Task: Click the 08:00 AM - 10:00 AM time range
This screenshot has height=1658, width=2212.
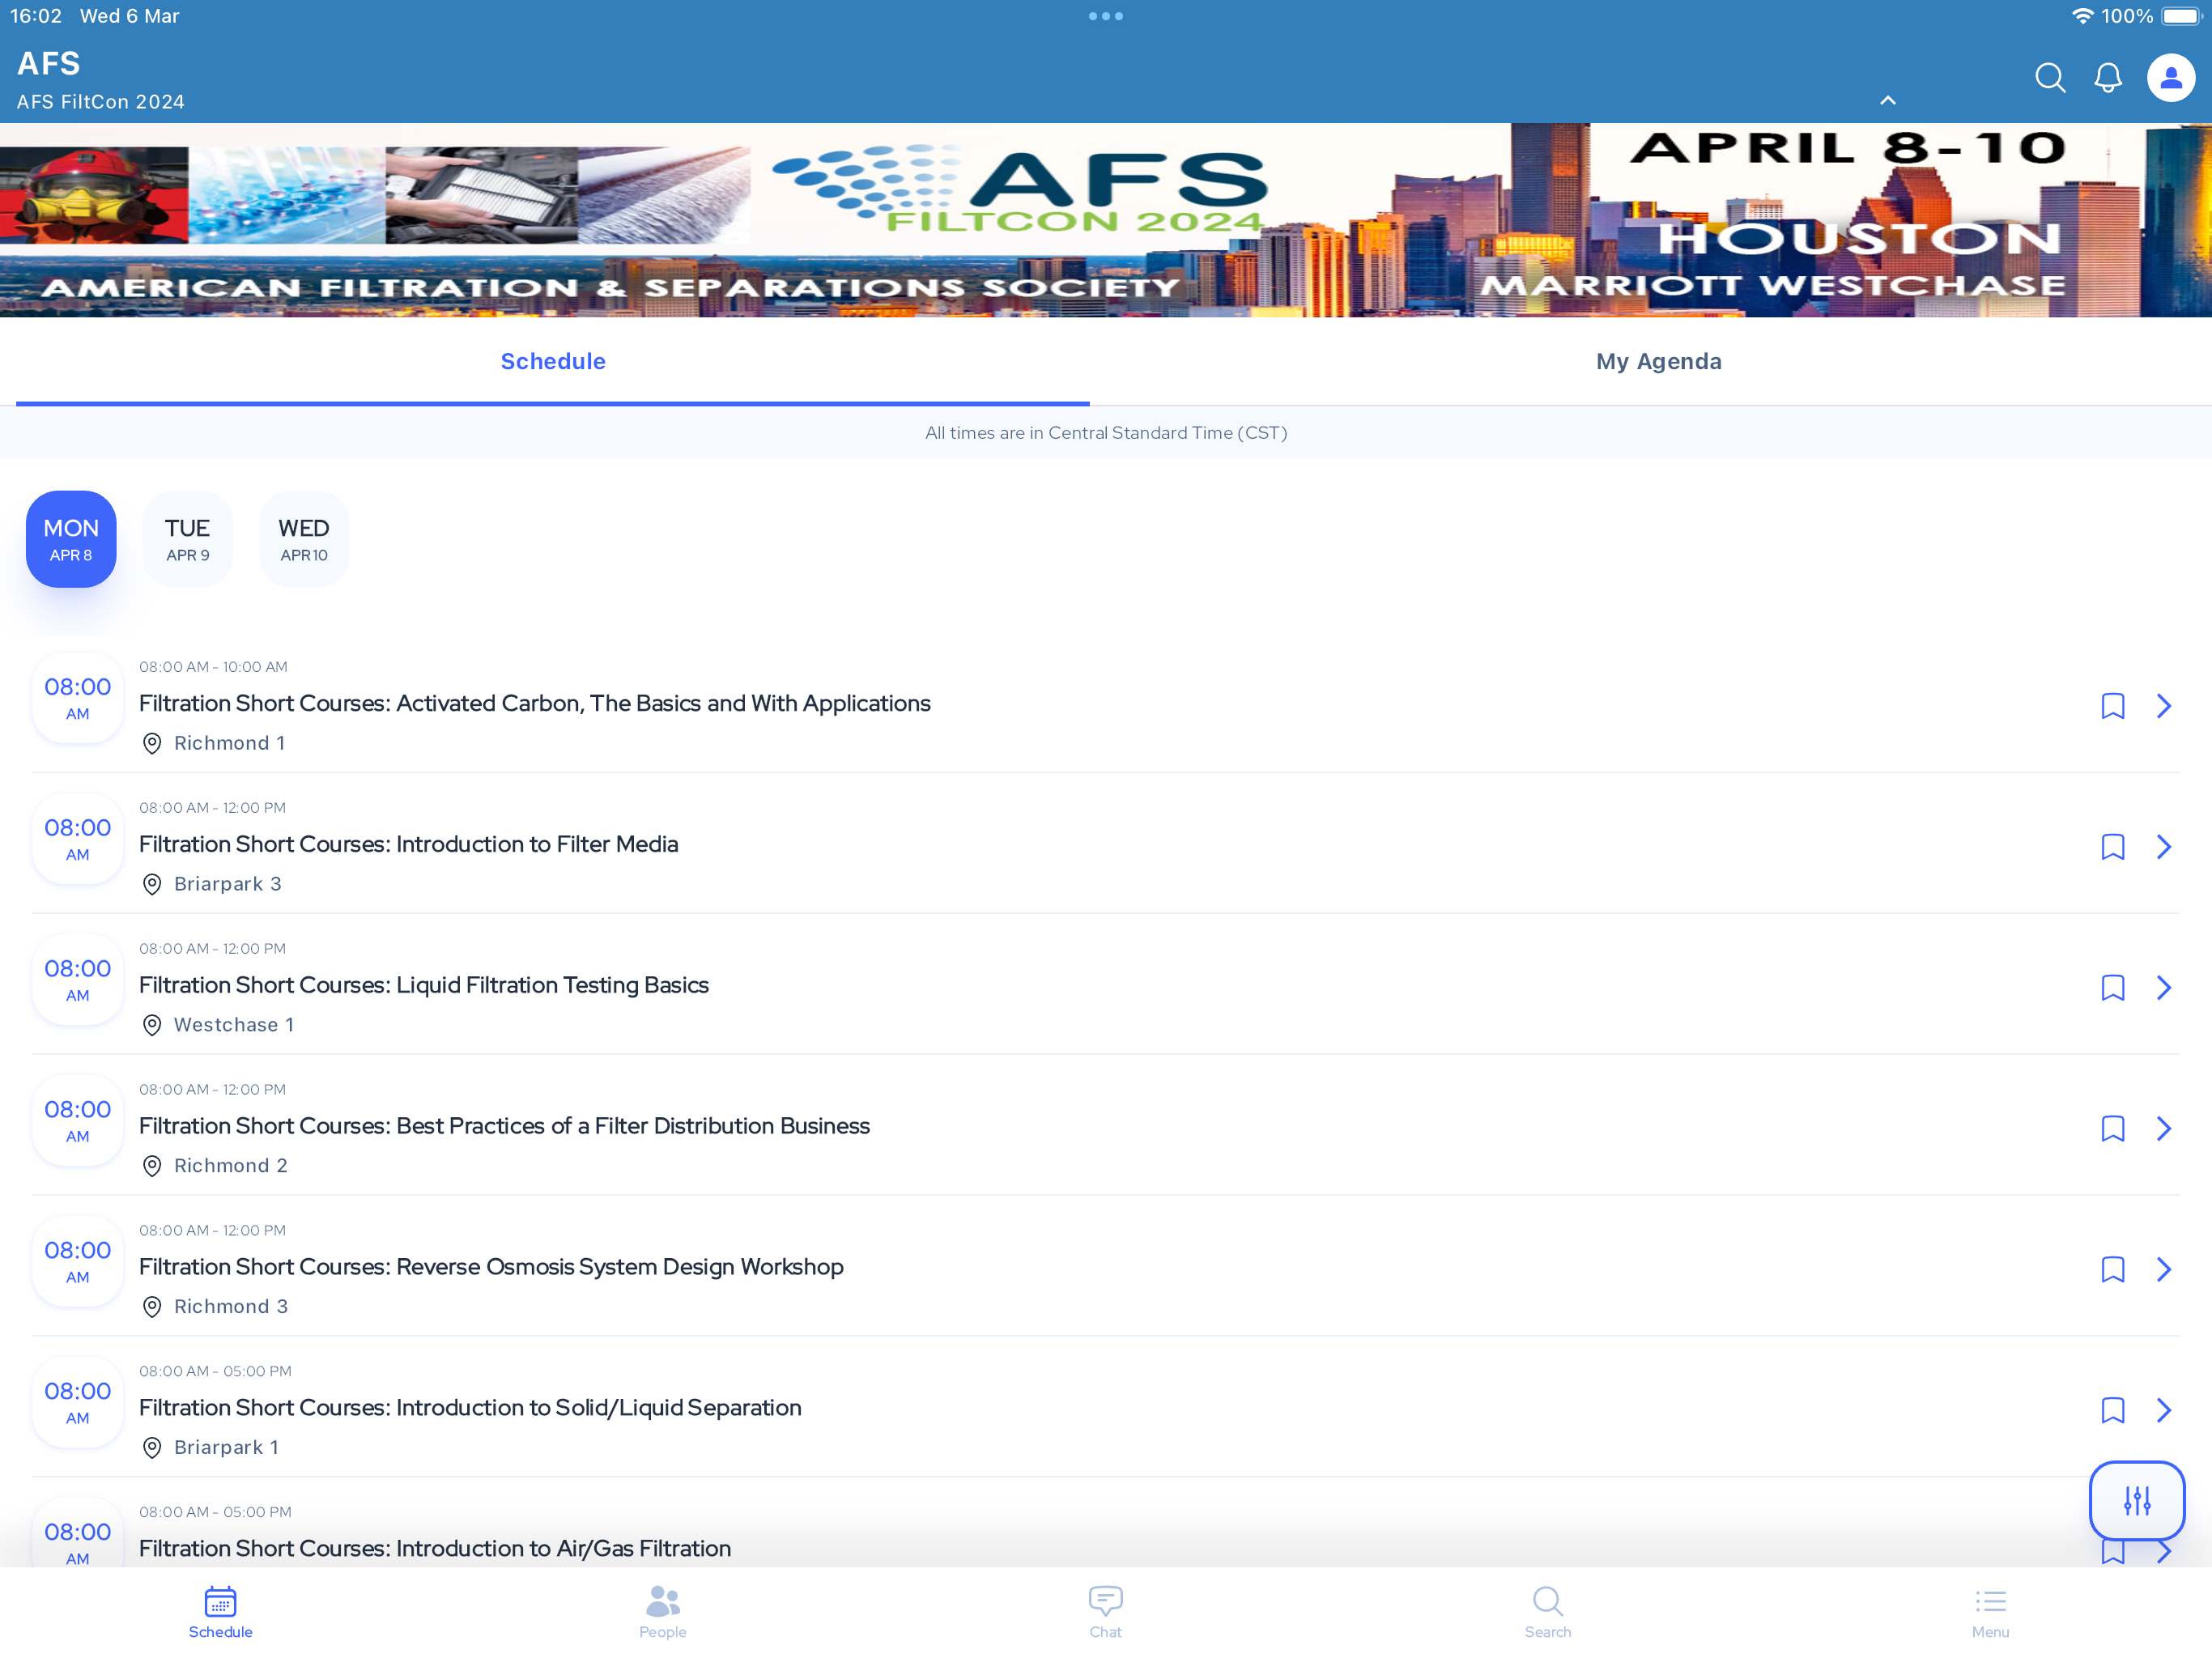Action: click(x=213, y=667)
